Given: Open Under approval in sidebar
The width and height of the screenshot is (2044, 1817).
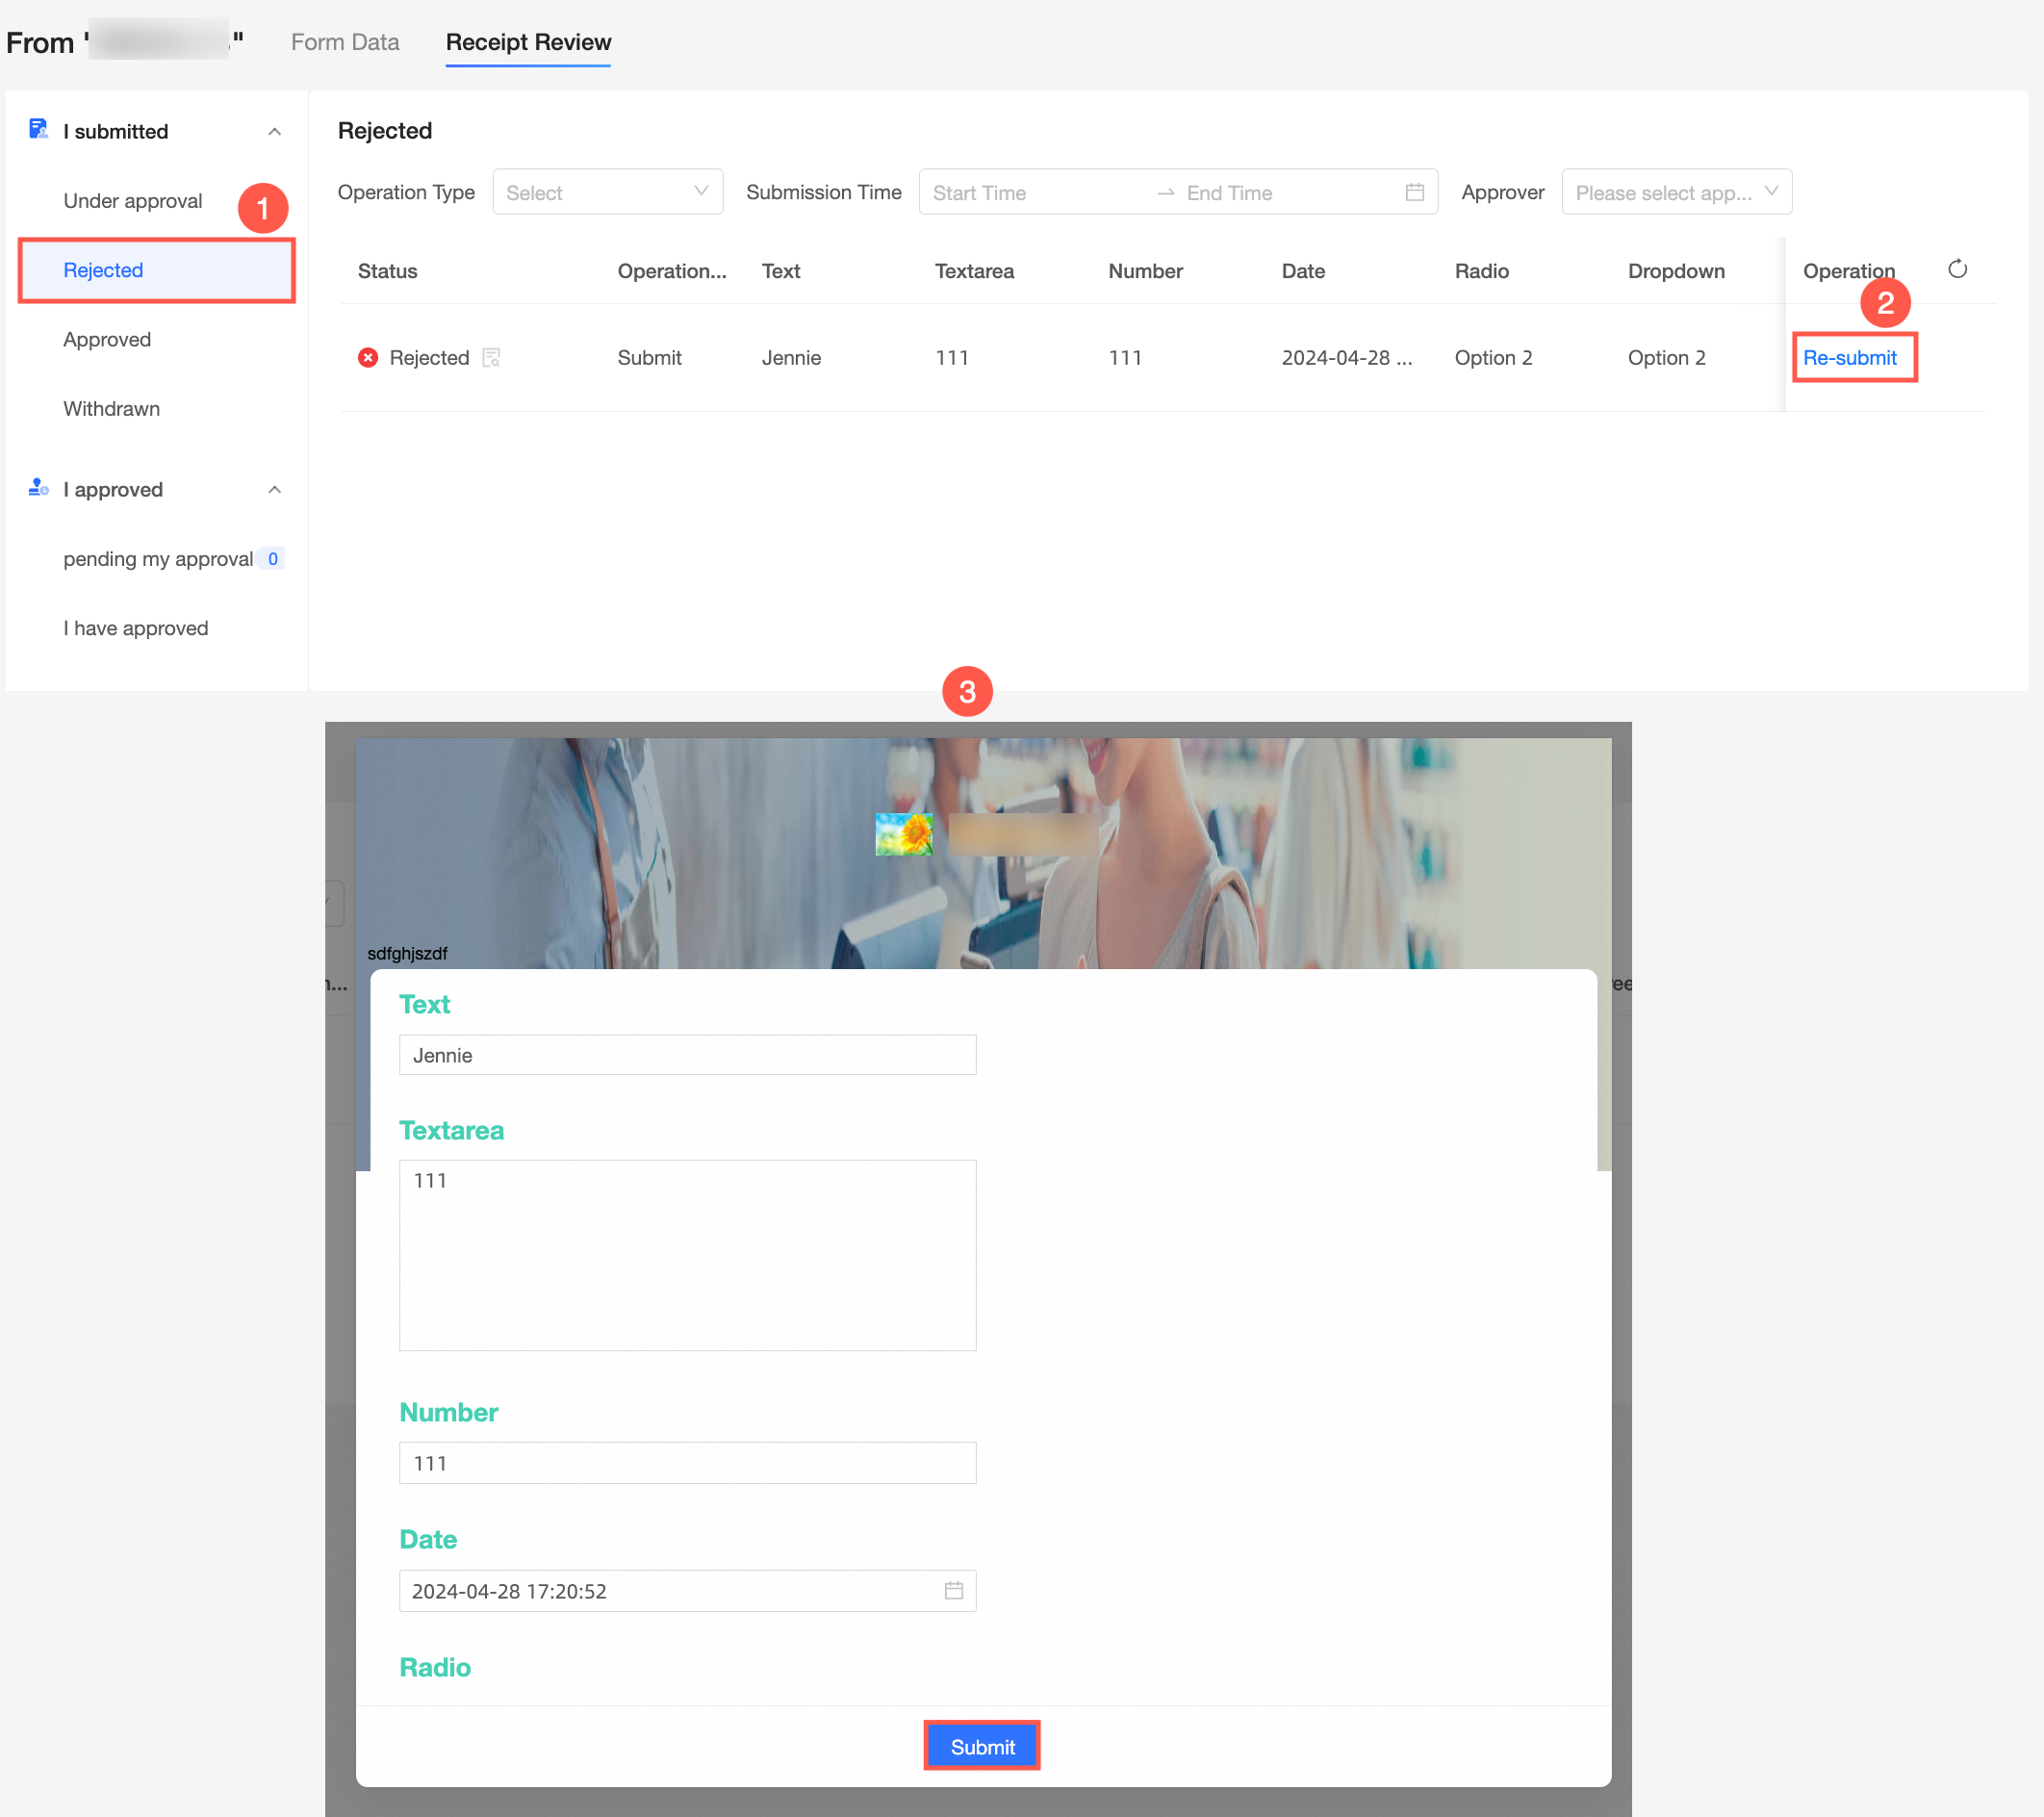Looking at the screenshot, I should tap(132, 201).
